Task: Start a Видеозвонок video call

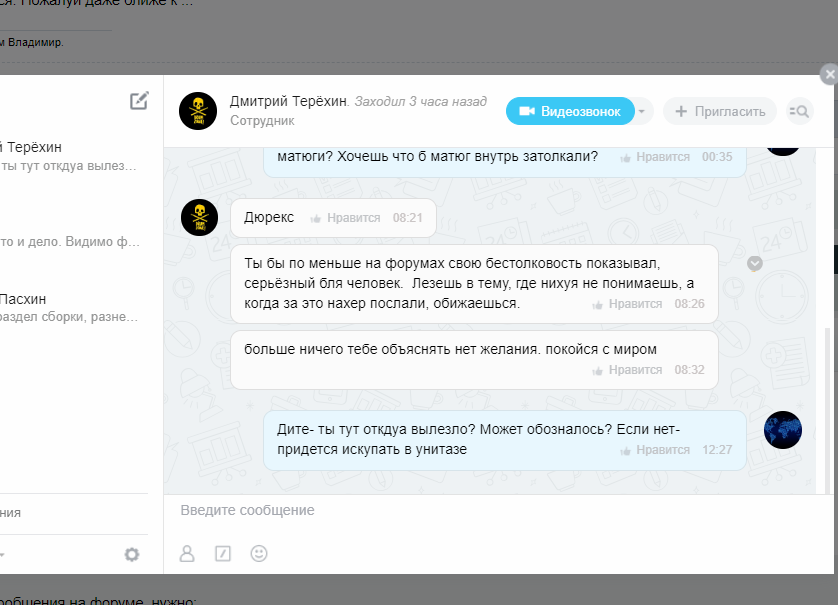Action: [570, 111]
